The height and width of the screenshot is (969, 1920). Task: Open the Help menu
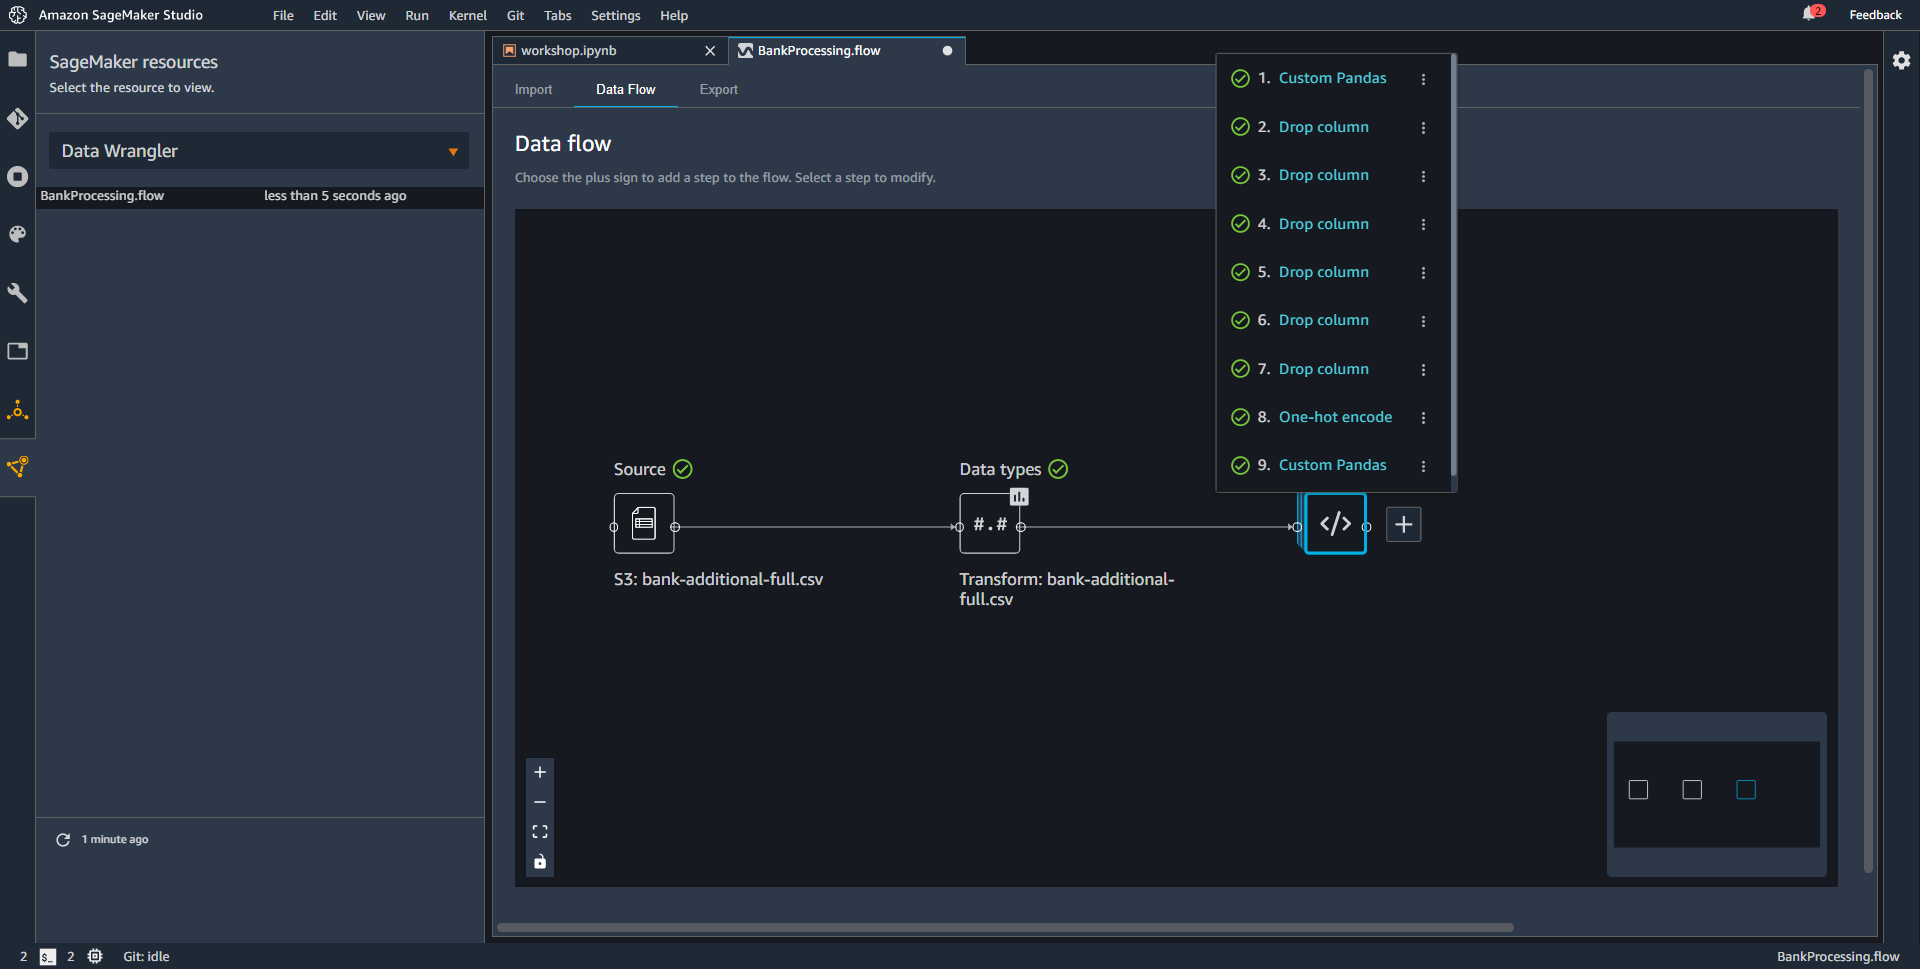674,15
